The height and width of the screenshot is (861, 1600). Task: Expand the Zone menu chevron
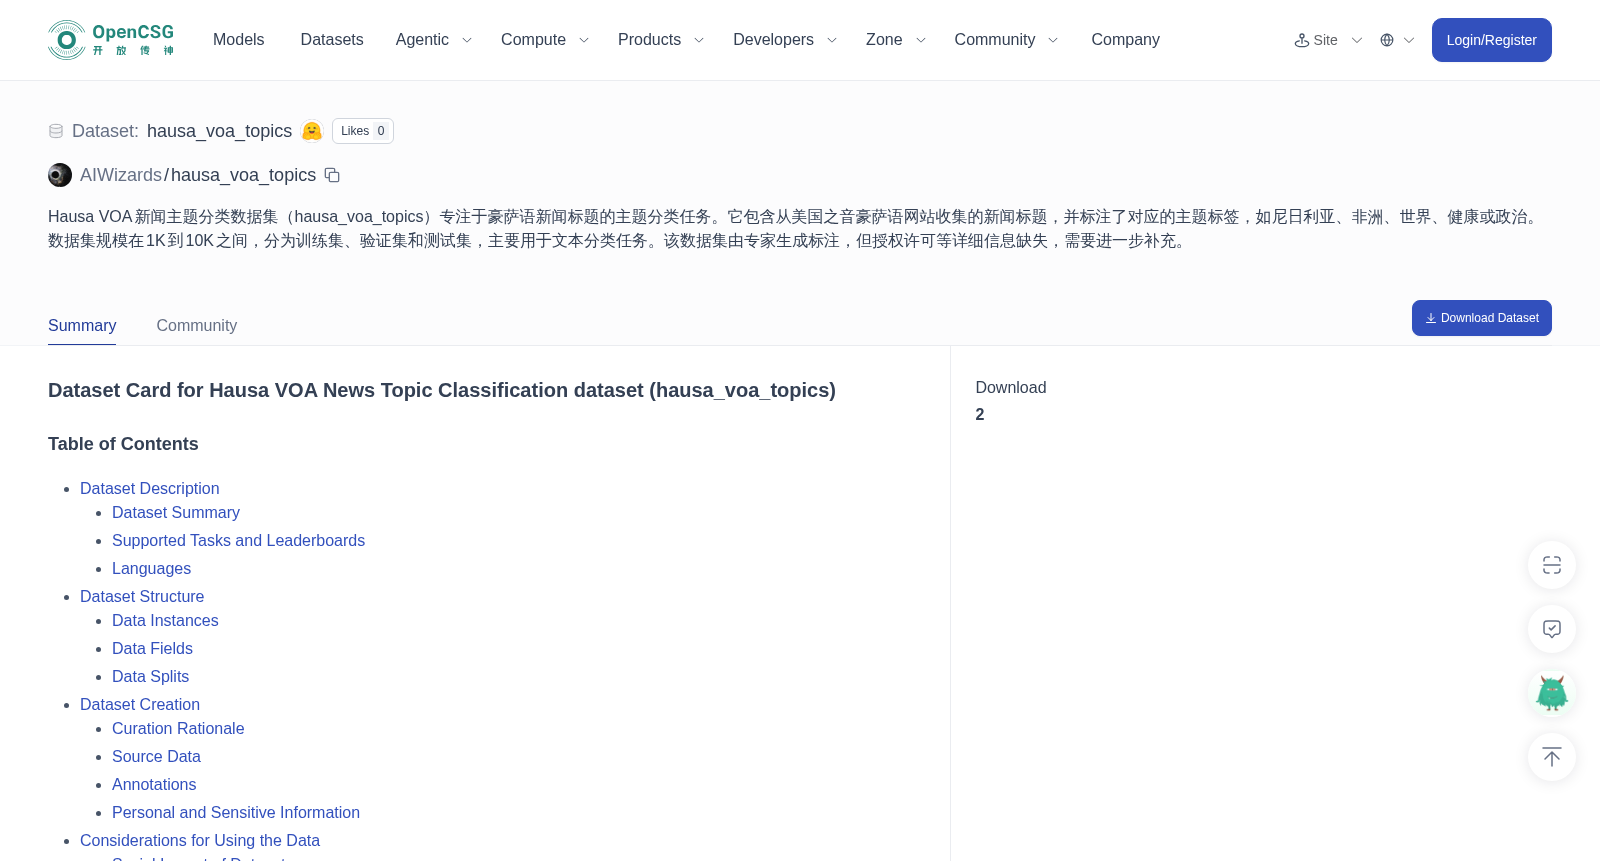pyautogui.click(x=921, y=40)
